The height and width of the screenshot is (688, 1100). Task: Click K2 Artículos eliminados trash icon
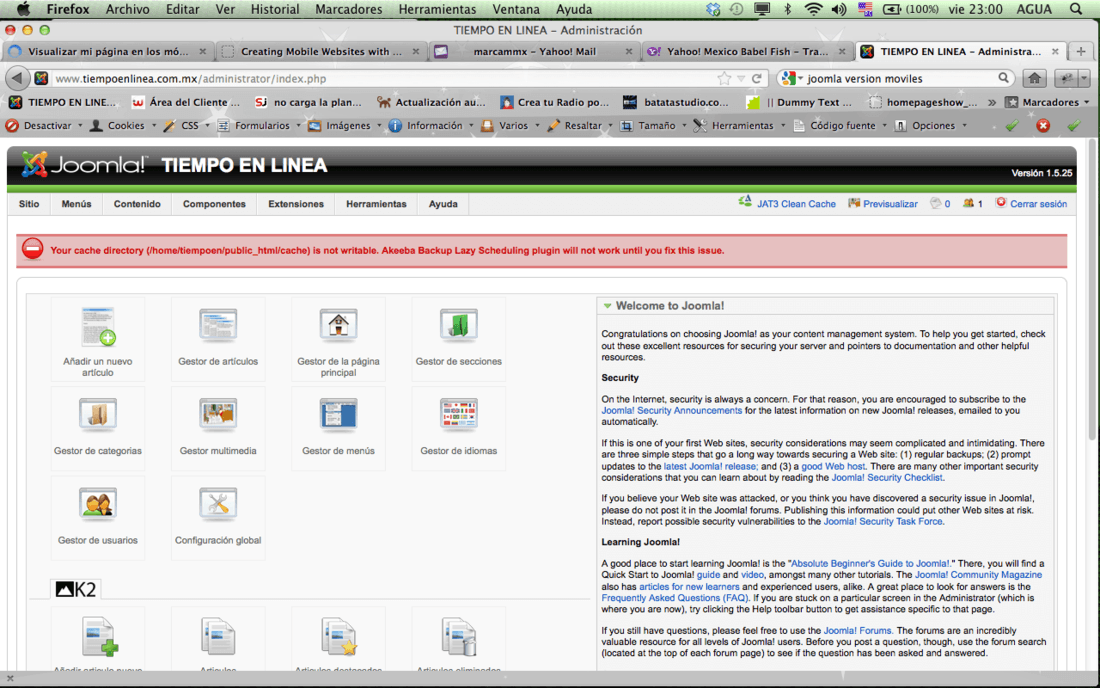pyautogui.click(x=460, y=637)
